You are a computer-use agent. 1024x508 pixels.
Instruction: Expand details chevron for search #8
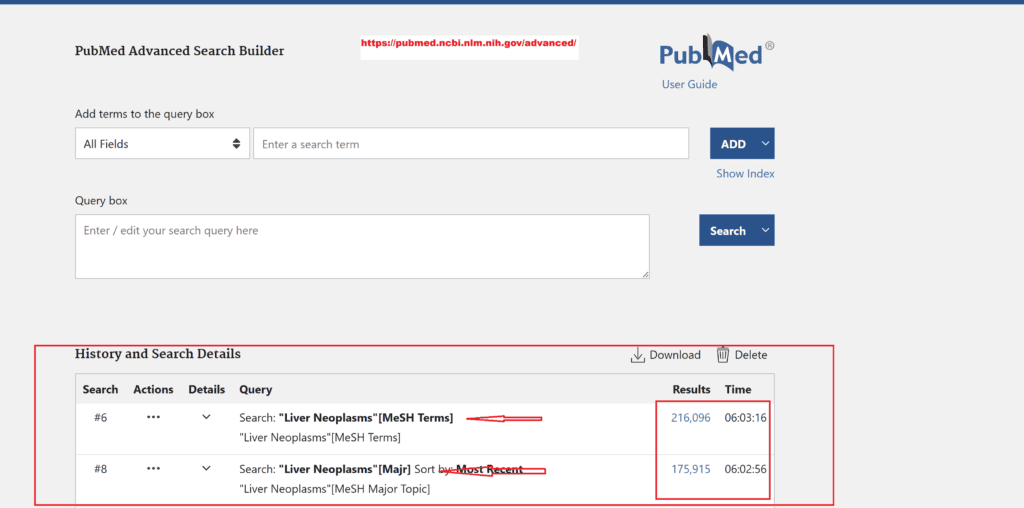206,468
